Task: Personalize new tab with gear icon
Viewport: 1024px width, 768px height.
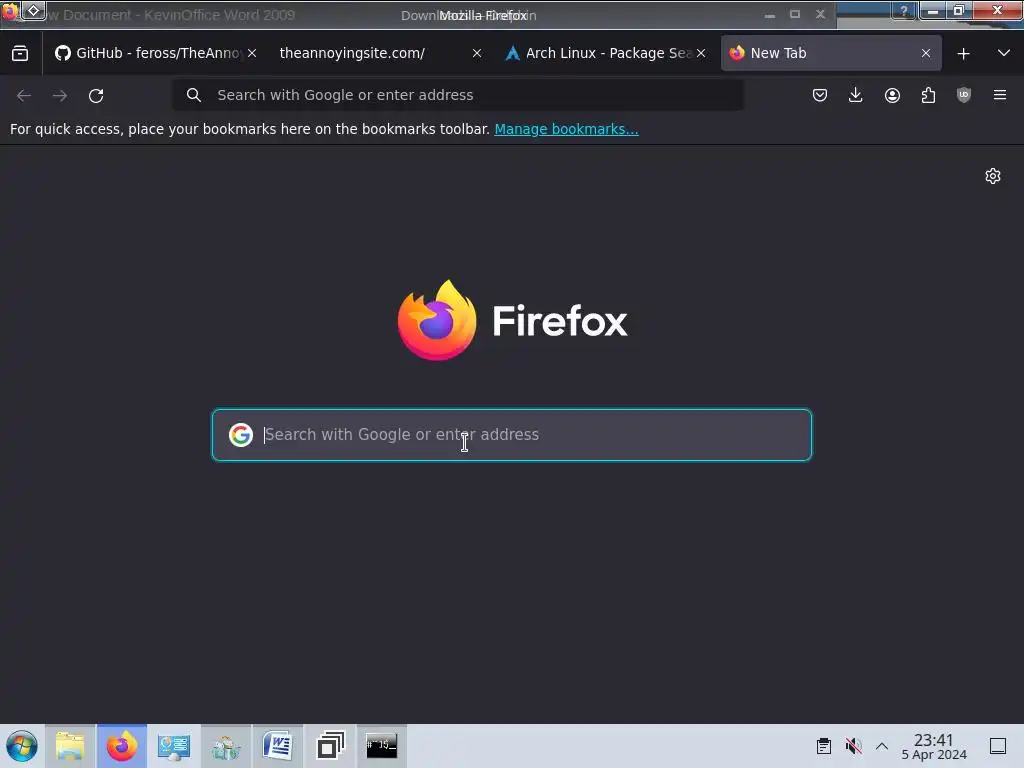Action: pyautogui.click(x=993, y=176)
